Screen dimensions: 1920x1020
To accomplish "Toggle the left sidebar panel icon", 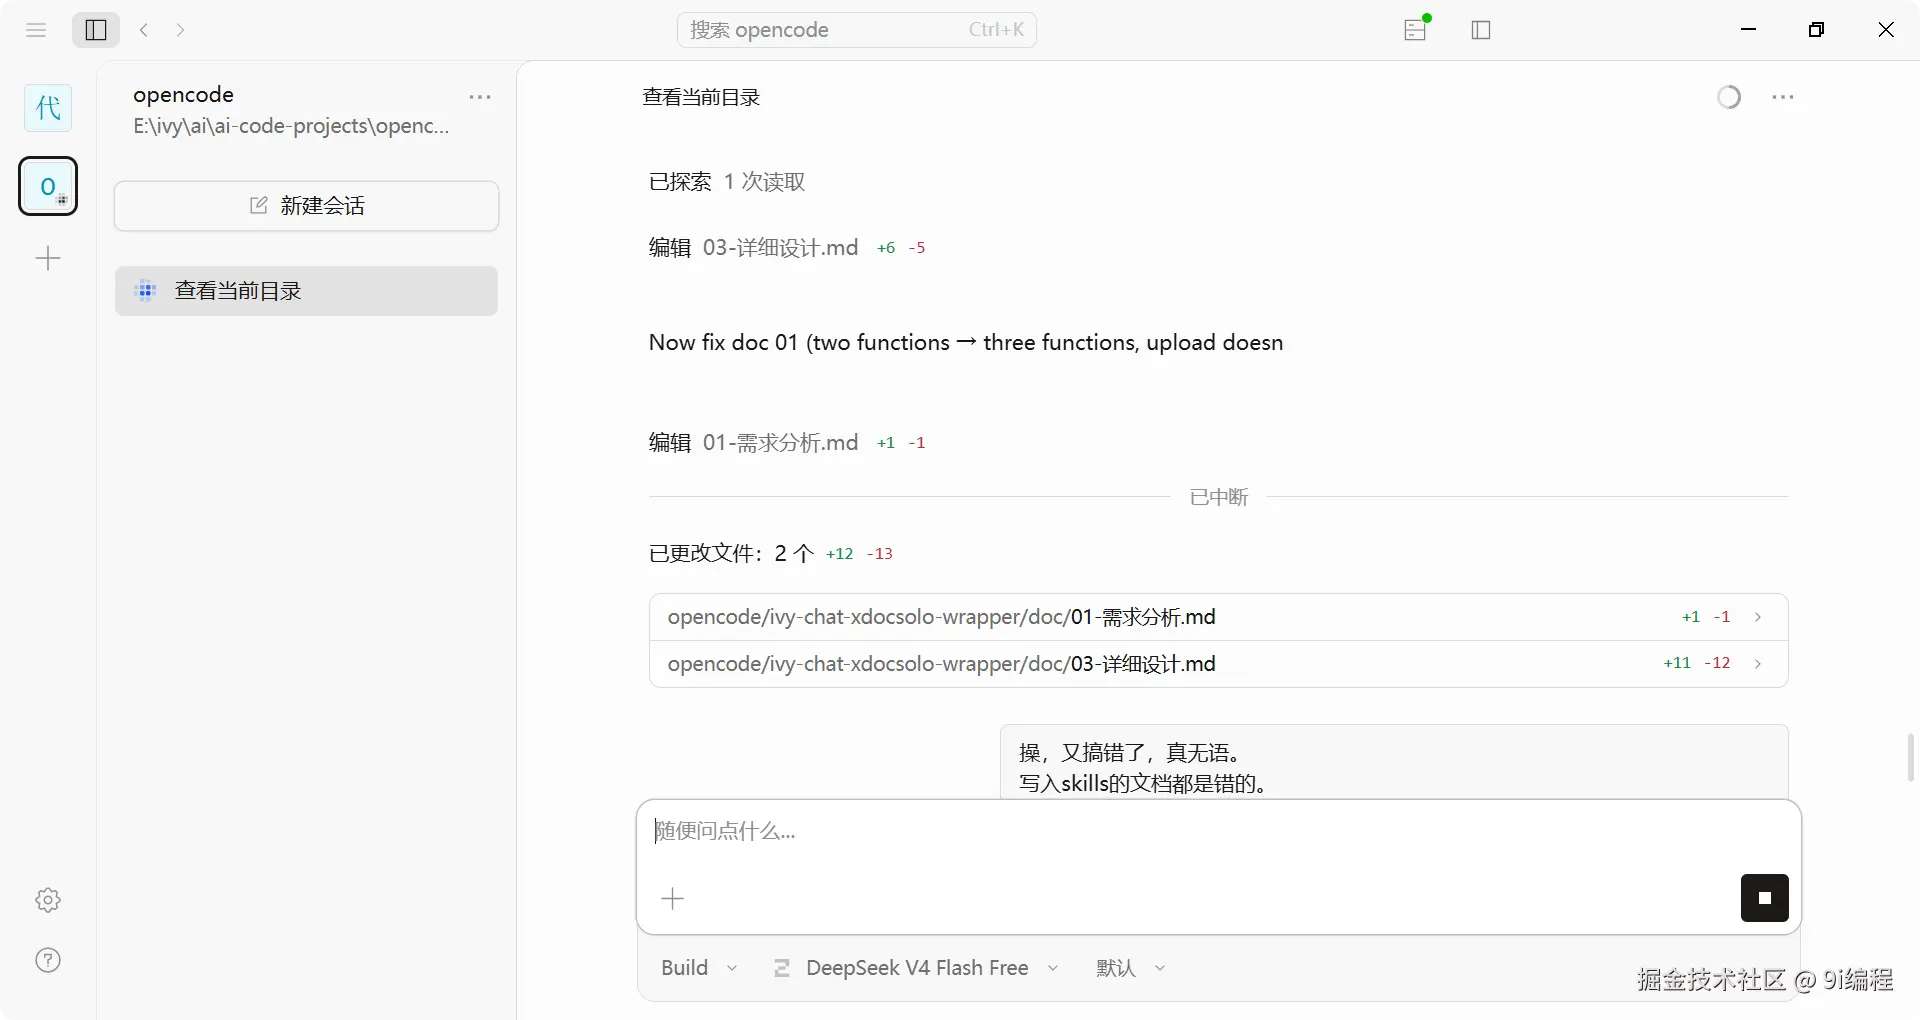I will point(96,30).
